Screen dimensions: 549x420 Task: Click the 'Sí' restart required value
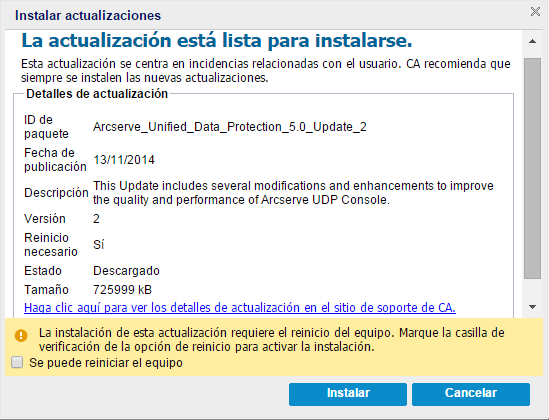tap(98, 244)
